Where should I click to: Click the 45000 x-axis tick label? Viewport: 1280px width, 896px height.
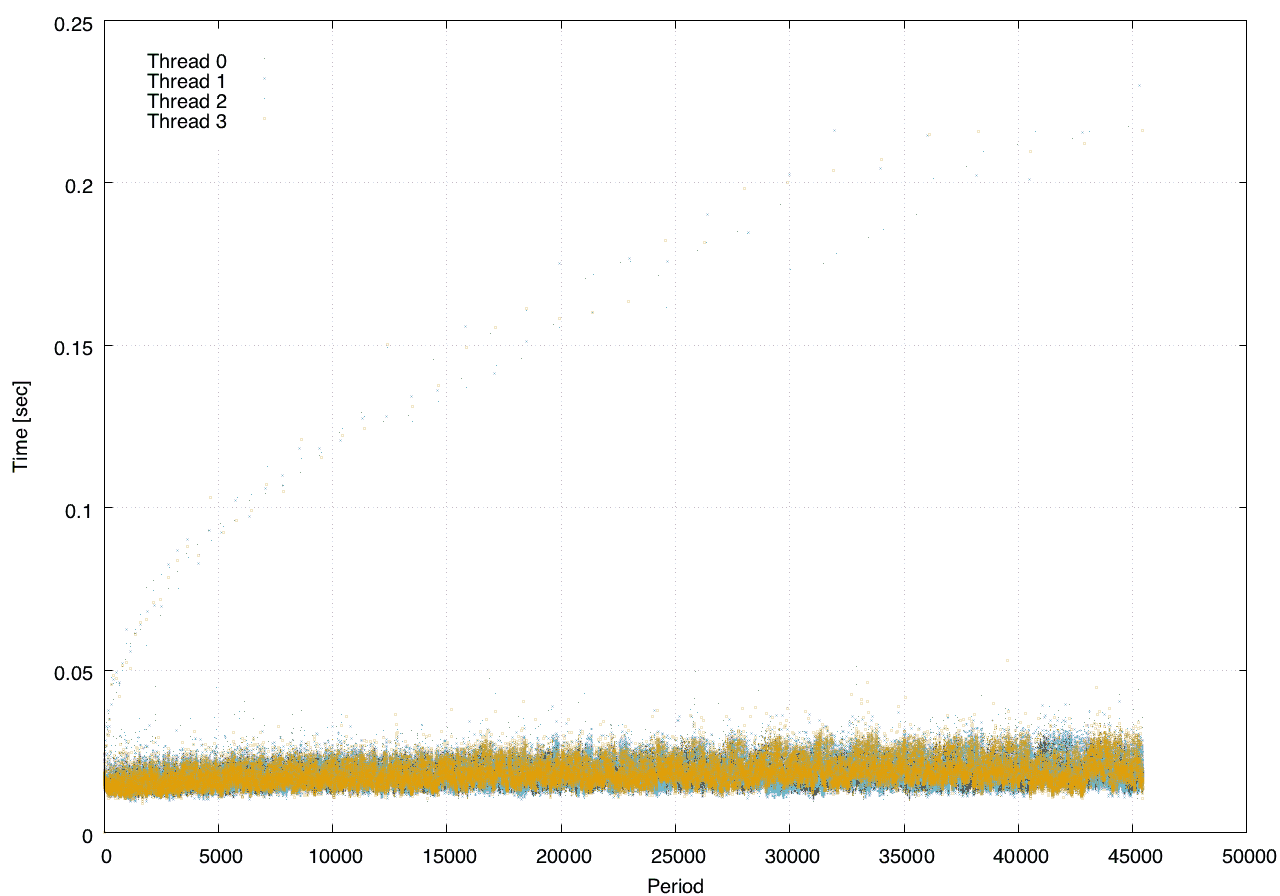point(1132,856)
